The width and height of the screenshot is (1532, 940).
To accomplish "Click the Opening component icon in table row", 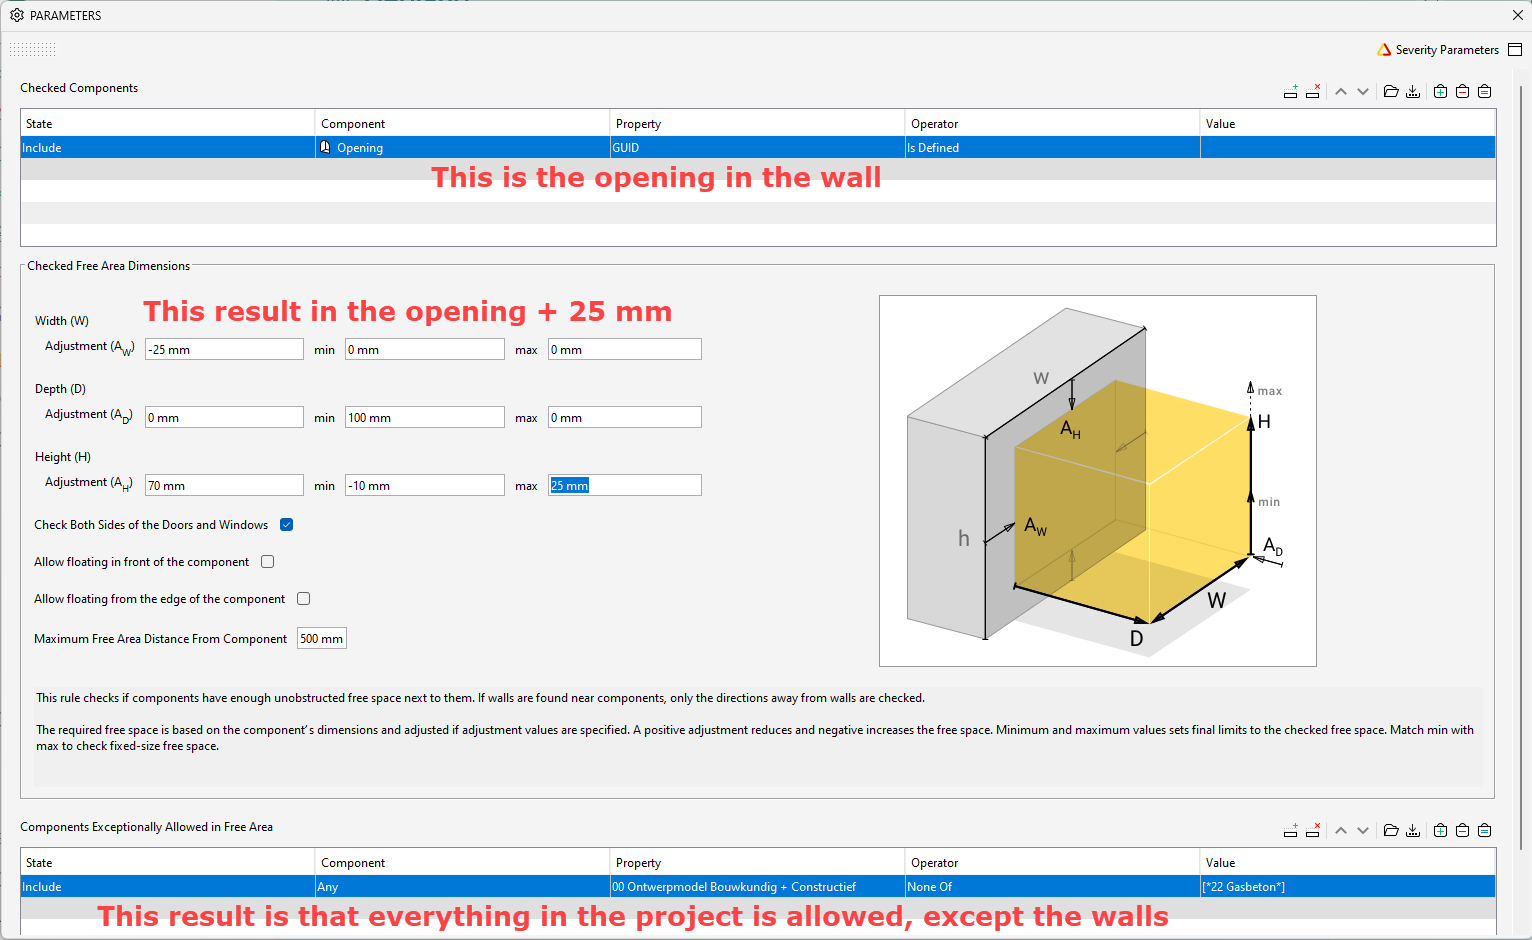I will [x=325, y=147].
